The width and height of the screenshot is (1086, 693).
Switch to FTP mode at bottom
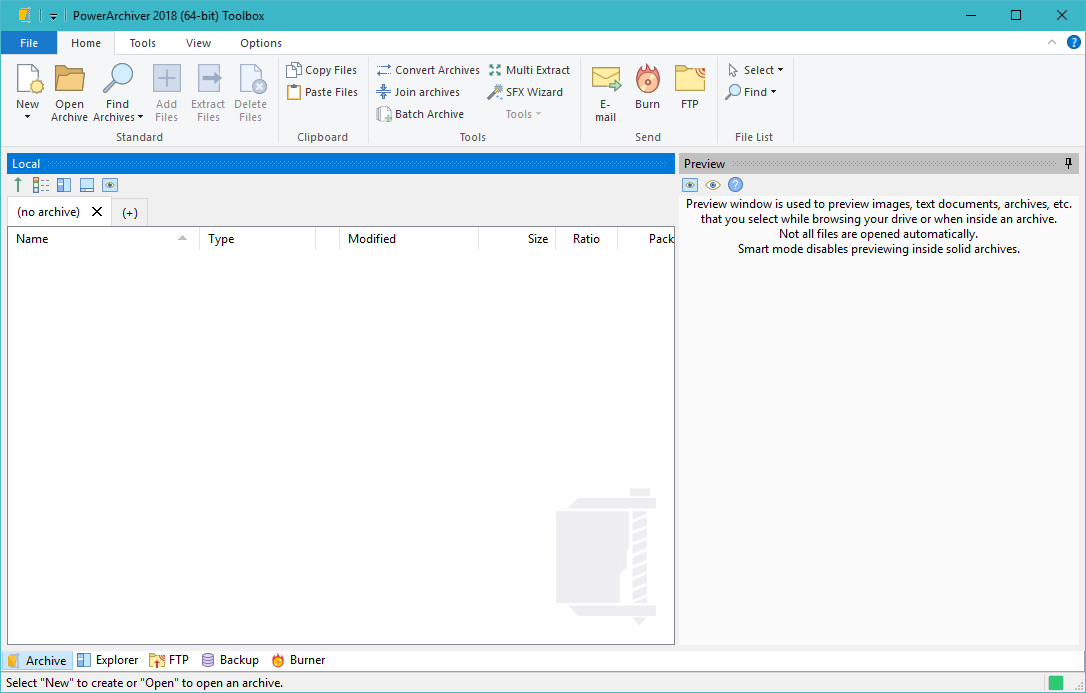(169, 660)
